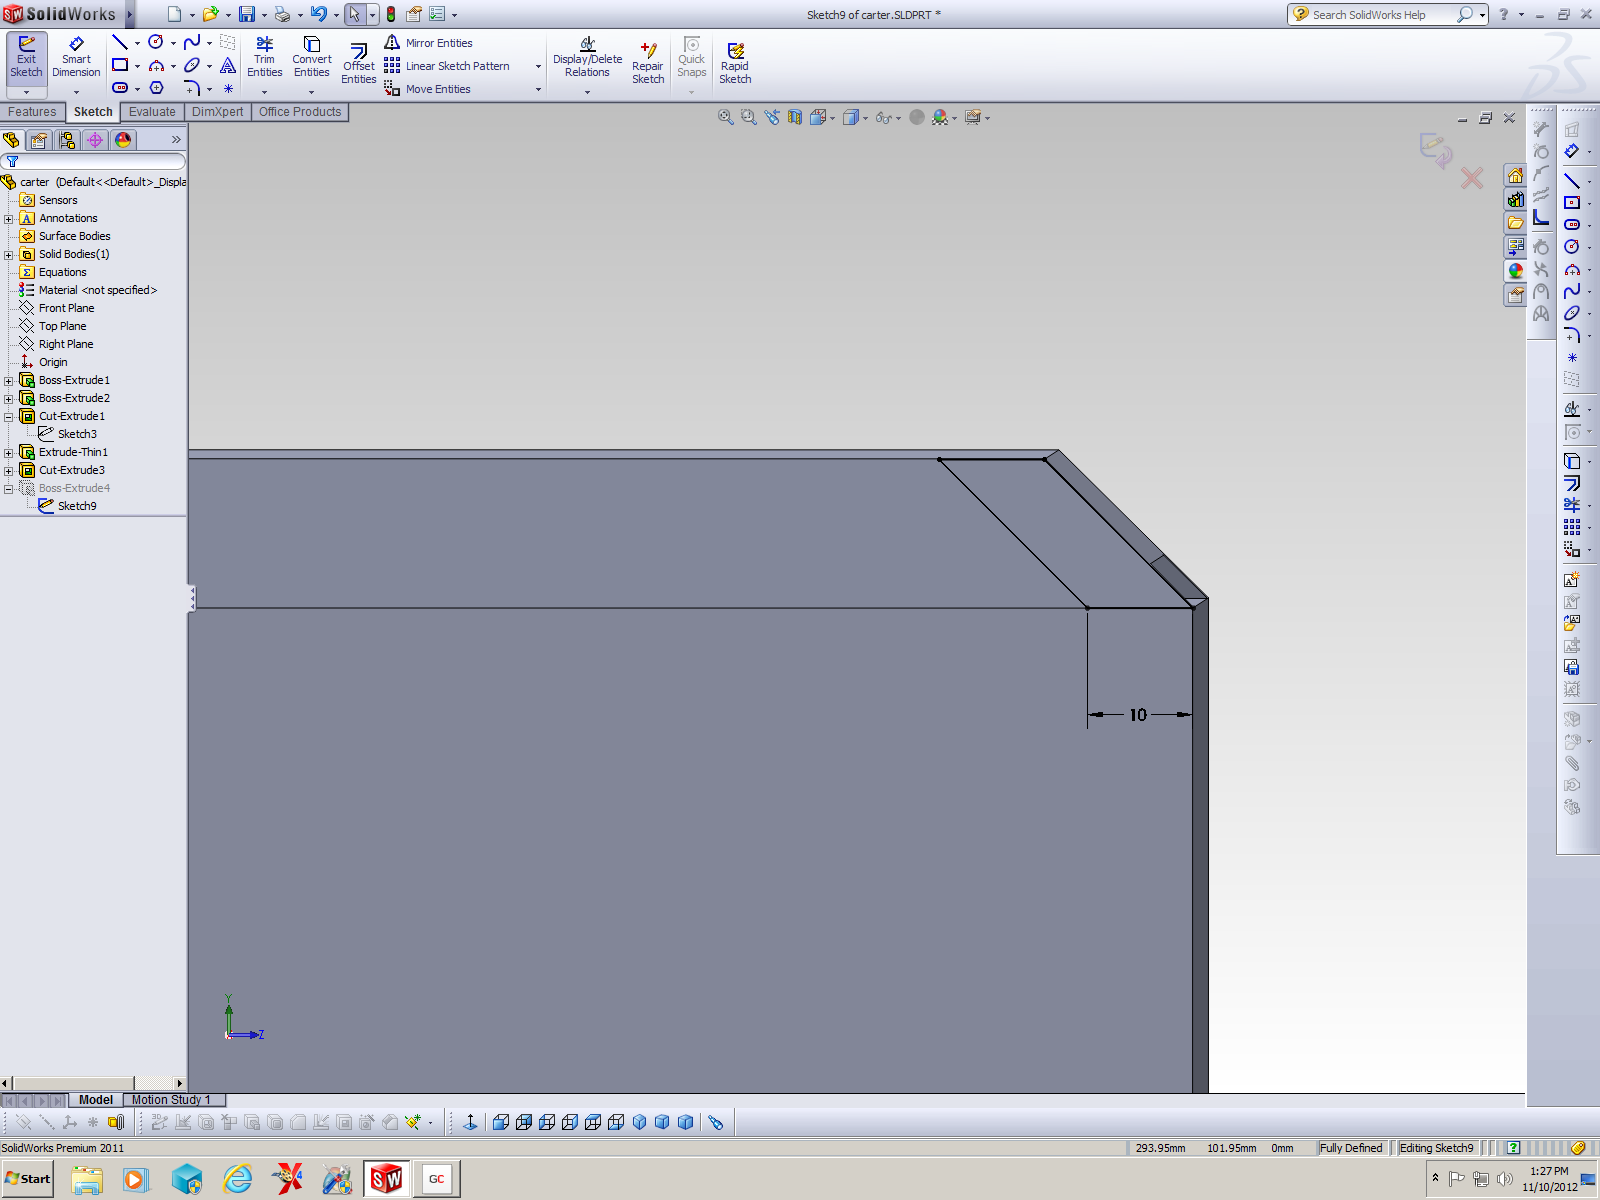Open the Office Products tab
The width and height of the screenshot is (1600, 1200).
pyautogui.click(x=300, y=112)
